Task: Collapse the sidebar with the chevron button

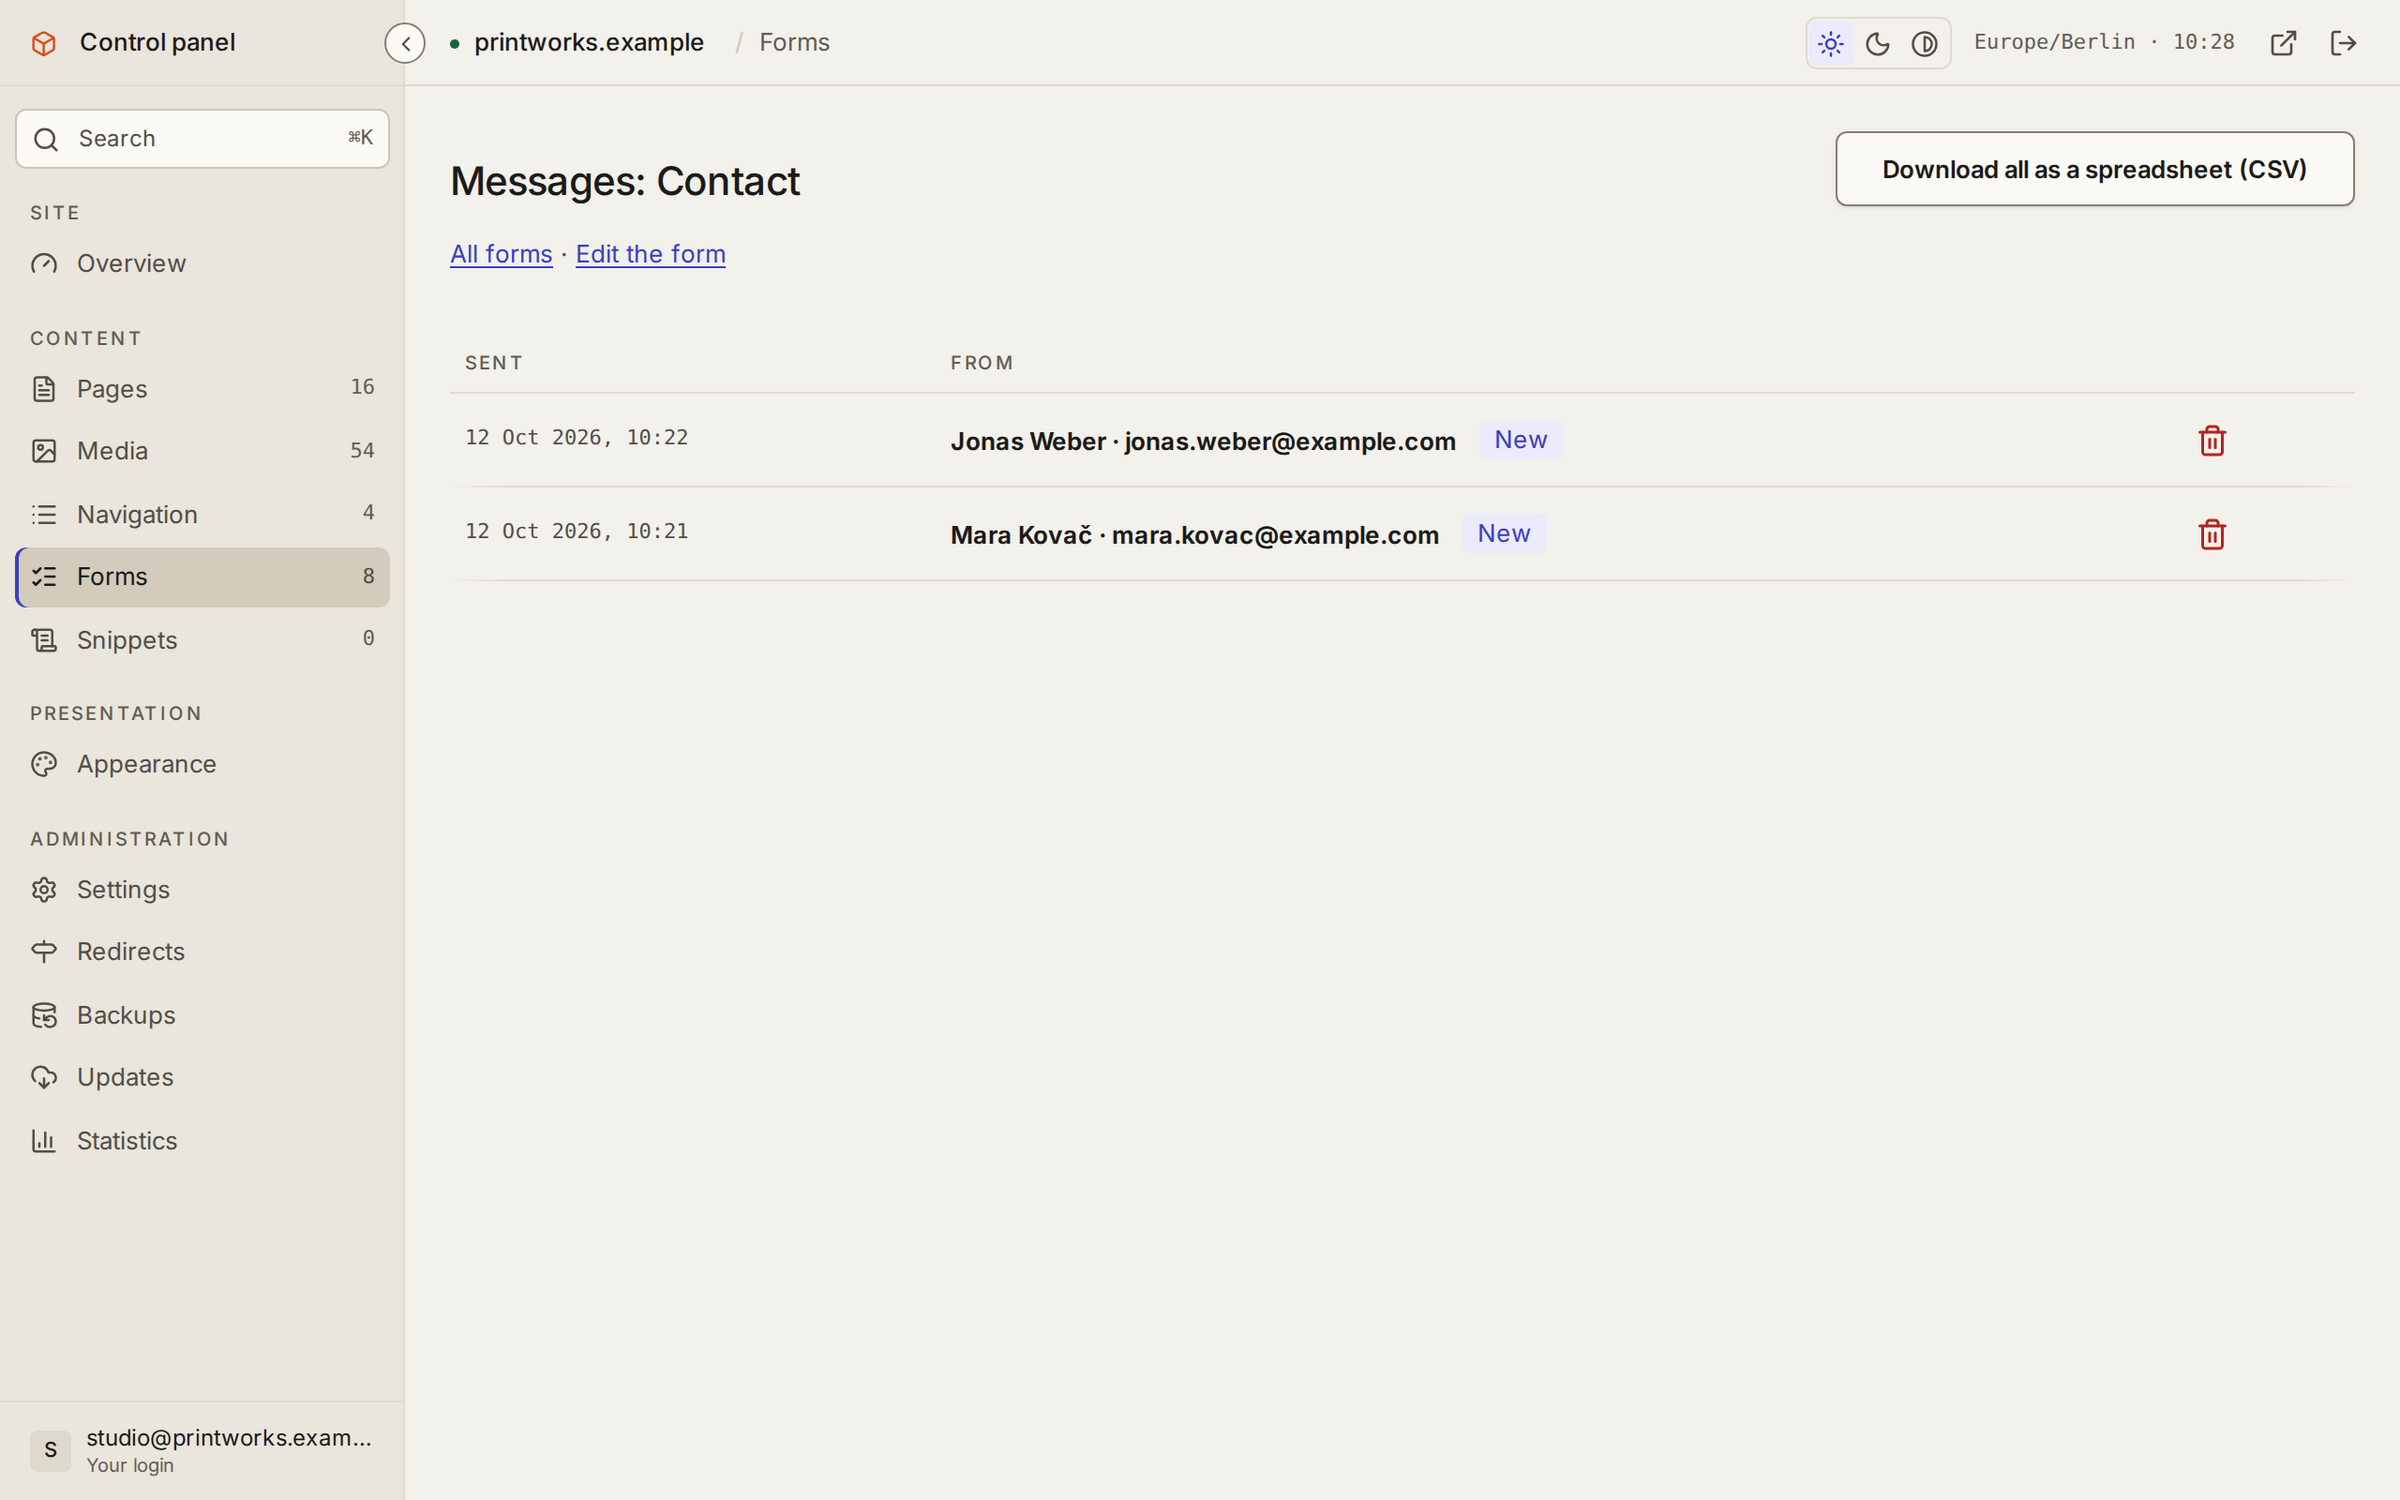Action: coord(405,43)
